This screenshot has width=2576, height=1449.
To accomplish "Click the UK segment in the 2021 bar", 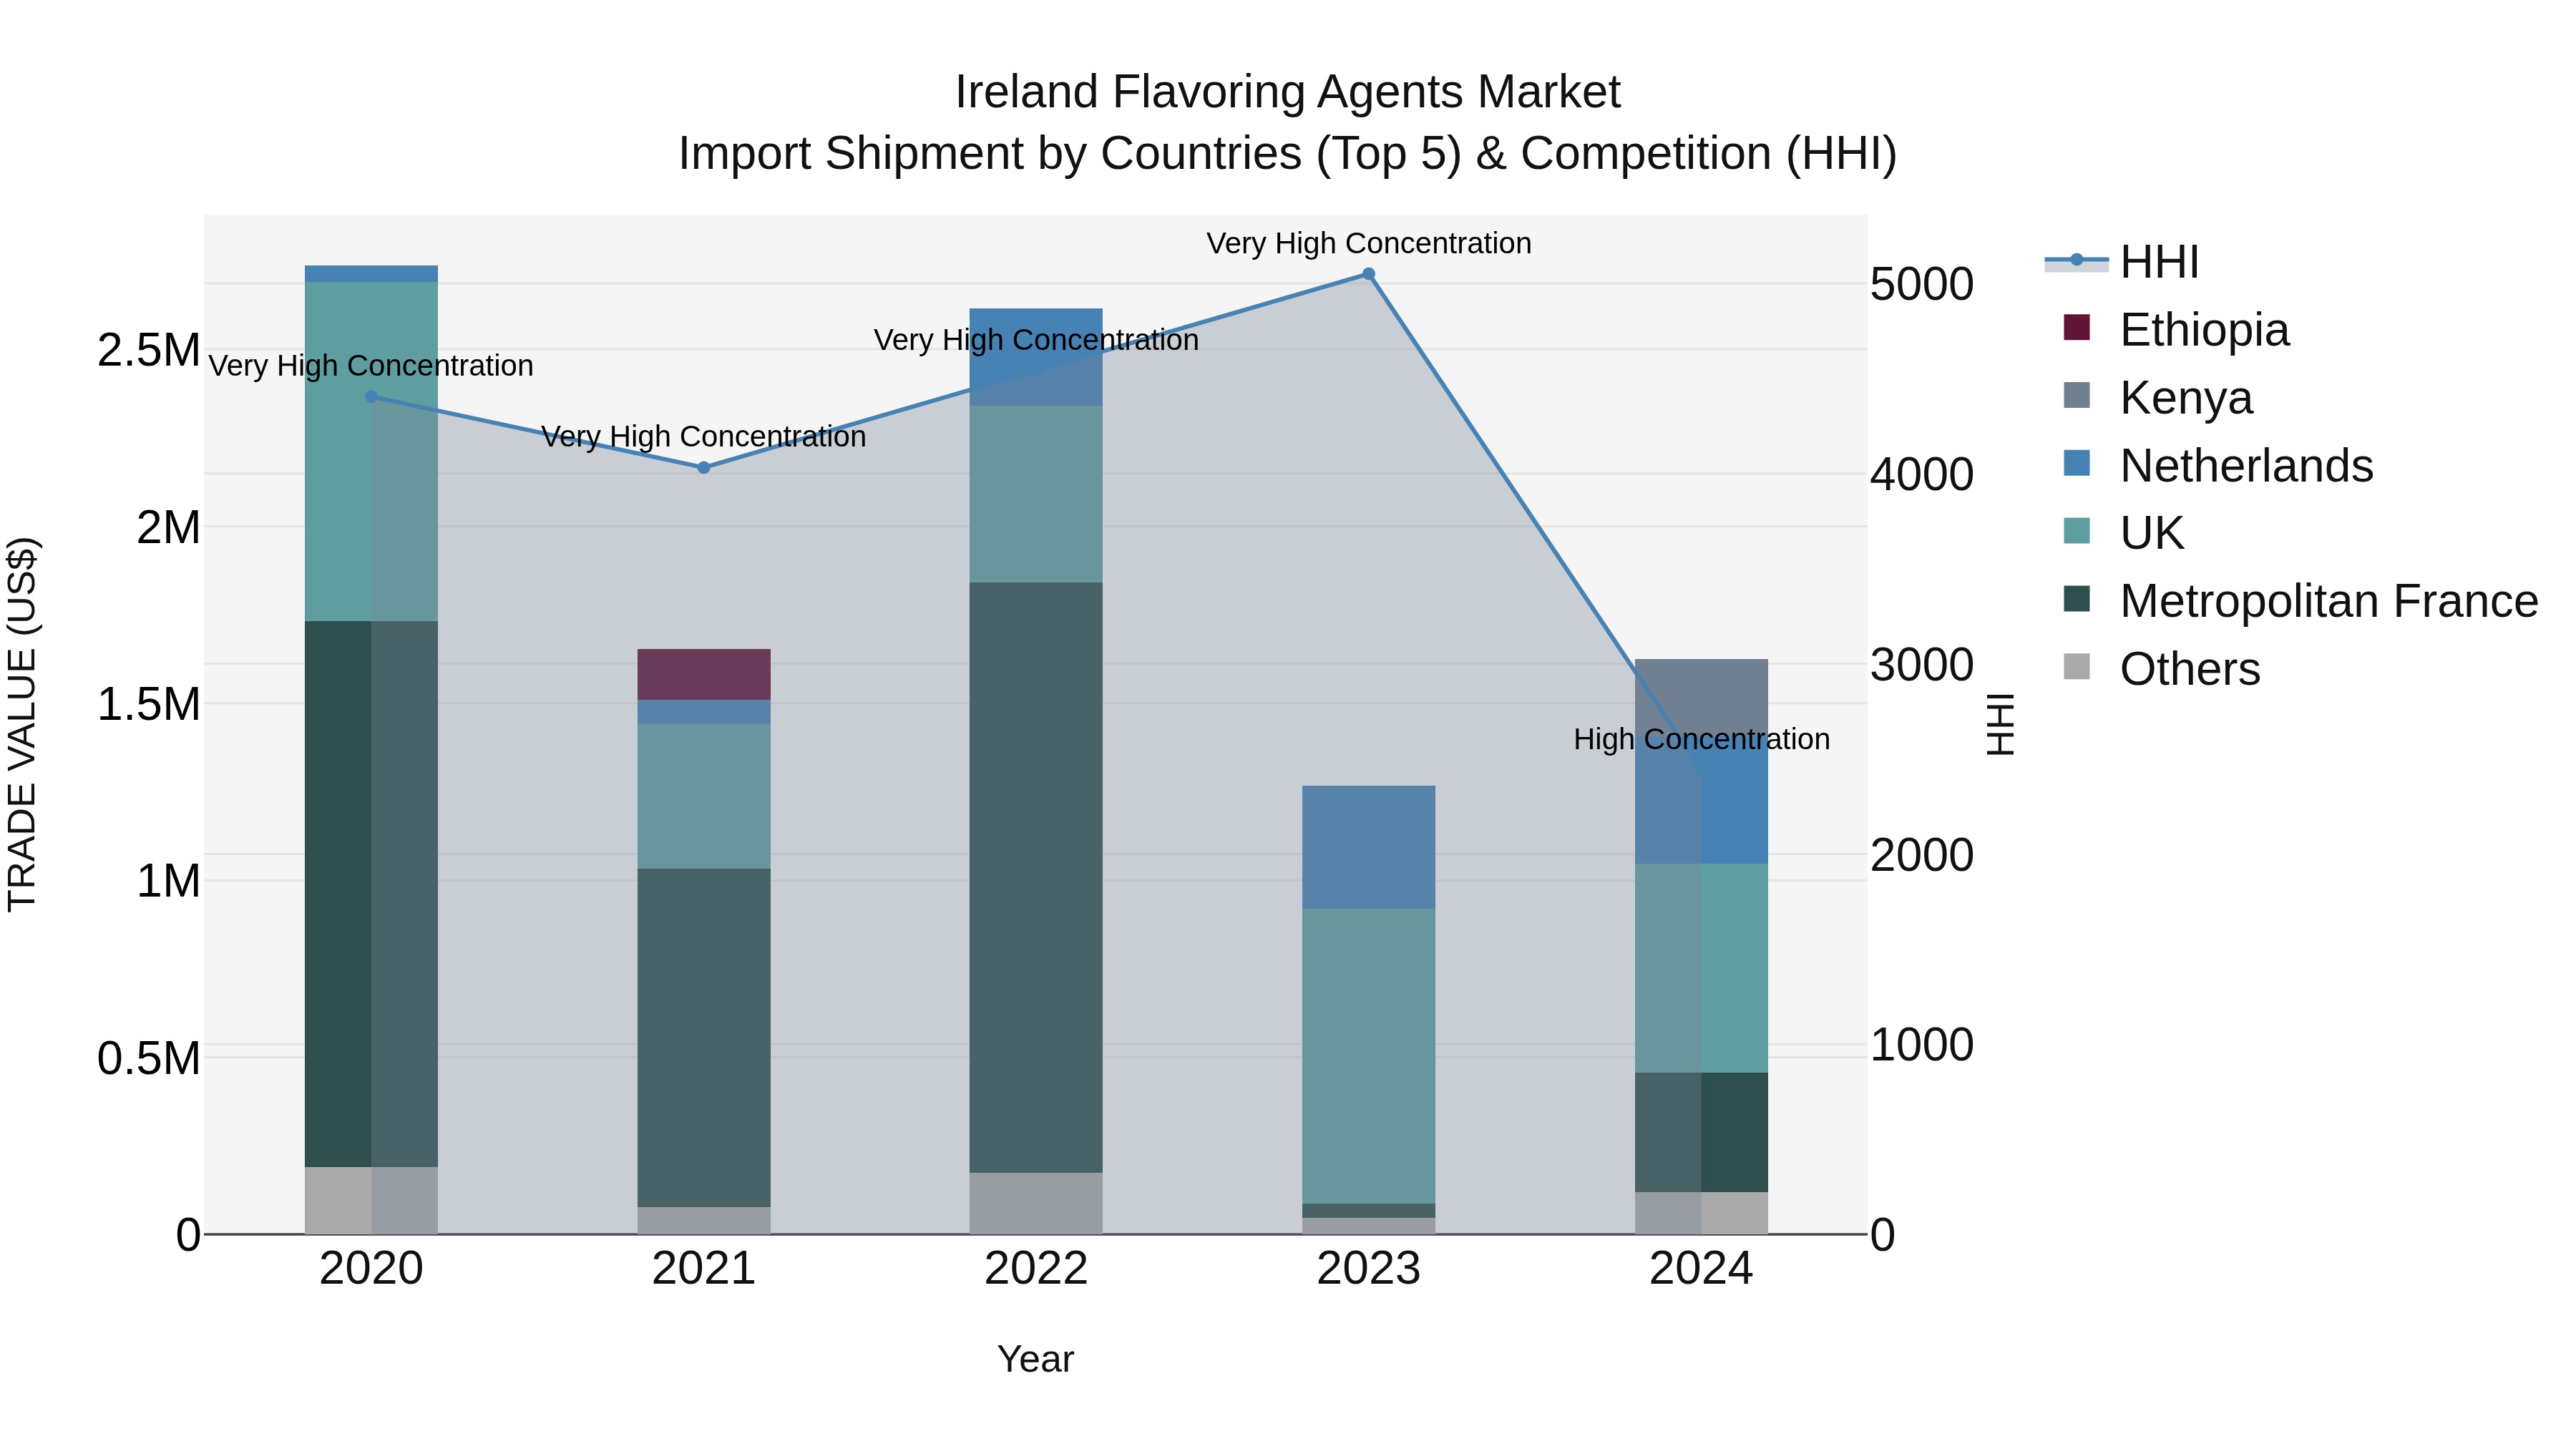I will [x=704, y=797].
